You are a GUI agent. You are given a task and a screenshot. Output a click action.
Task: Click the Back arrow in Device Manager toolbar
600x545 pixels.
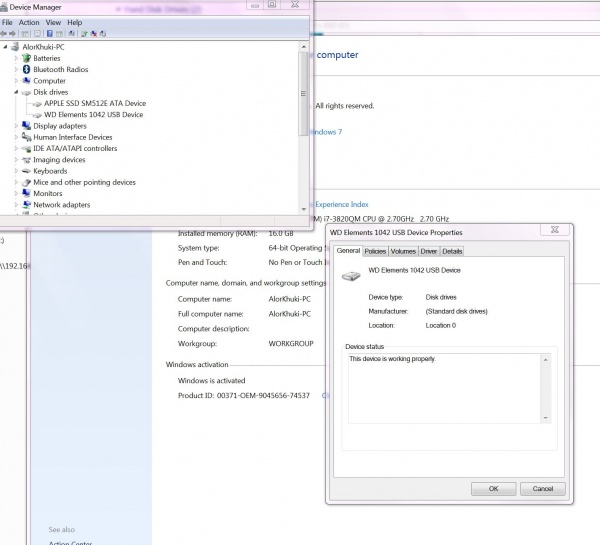(3, 34)
